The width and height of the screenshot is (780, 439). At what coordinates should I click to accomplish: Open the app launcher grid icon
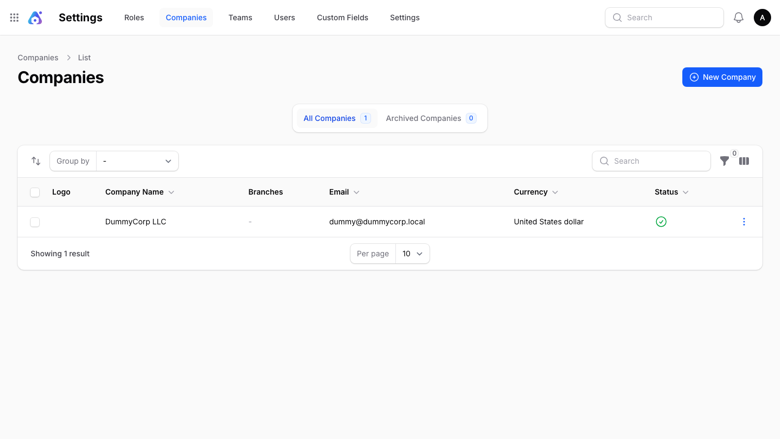(14, 17)
